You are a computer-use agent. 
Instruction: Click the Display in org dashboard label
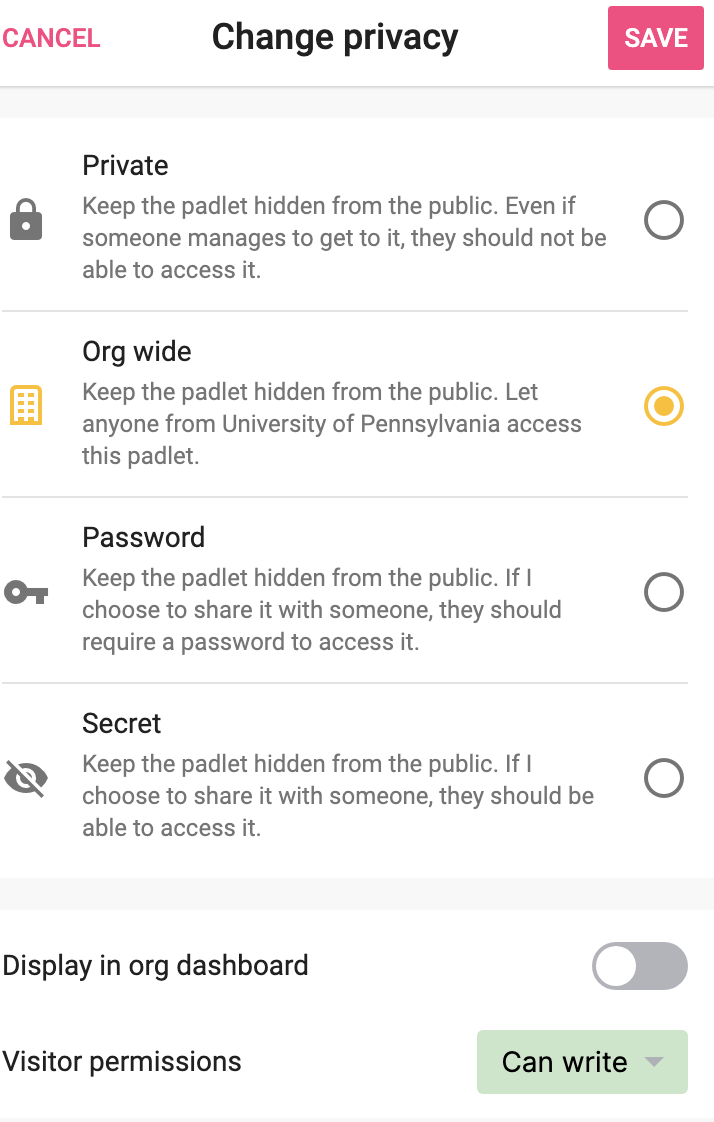tap(156, 965)
